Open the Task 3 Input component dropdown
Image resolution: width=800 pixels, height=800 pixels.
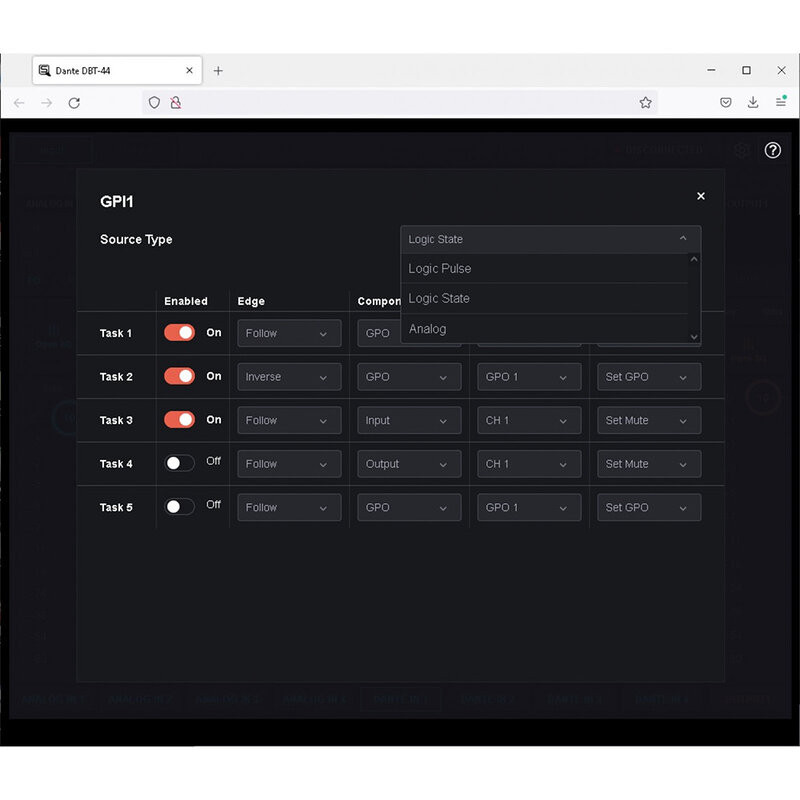[x=408, y=420]
